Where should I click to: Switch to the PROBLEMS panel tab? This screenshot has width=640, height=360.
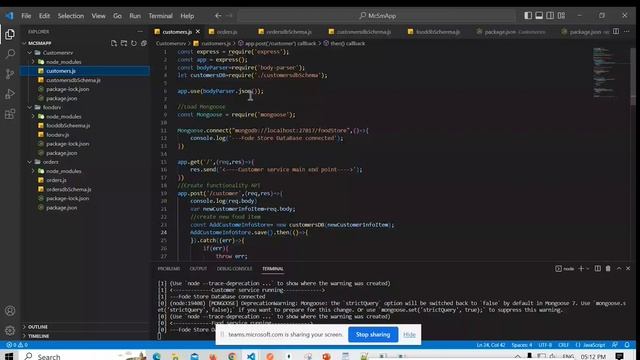point(169,269)
